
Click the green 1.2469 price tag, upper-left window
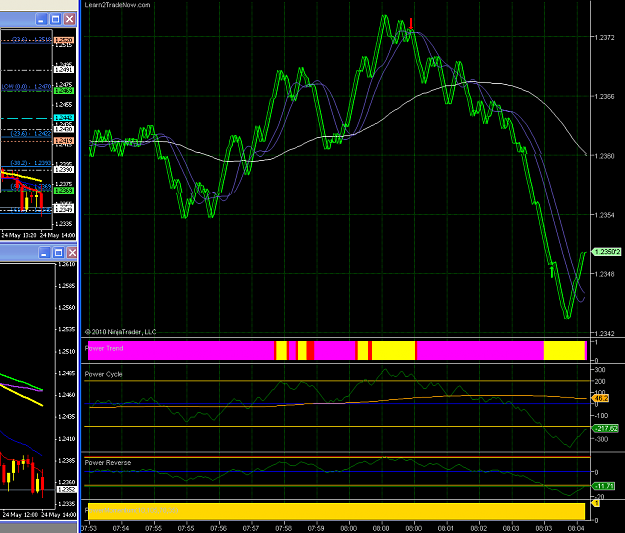coord(64,91)
